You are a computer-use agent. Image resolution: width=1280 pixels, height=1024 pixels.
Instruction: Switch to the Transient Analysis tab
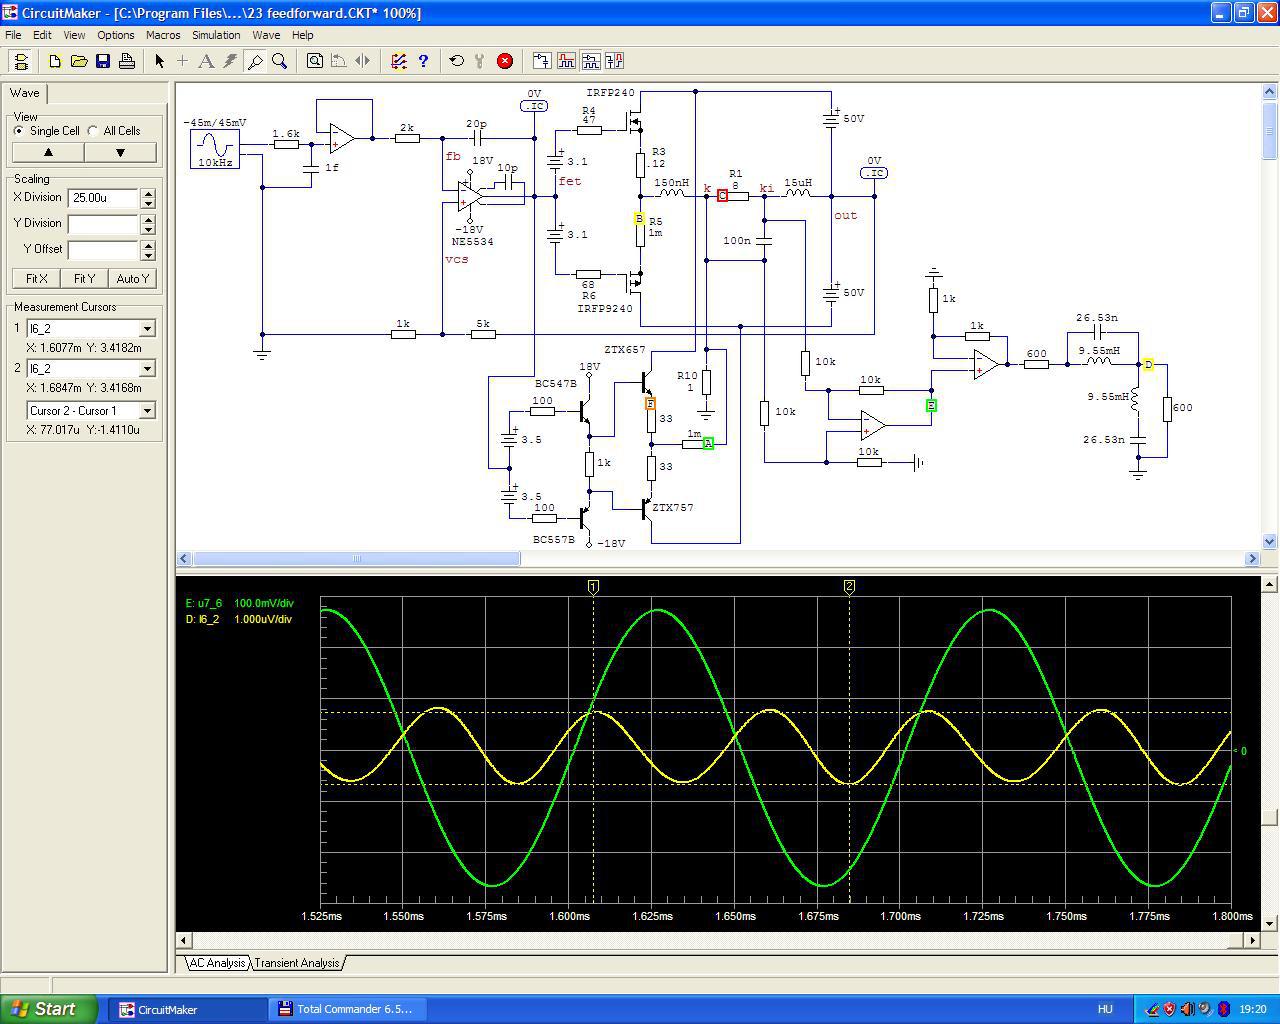297,963
